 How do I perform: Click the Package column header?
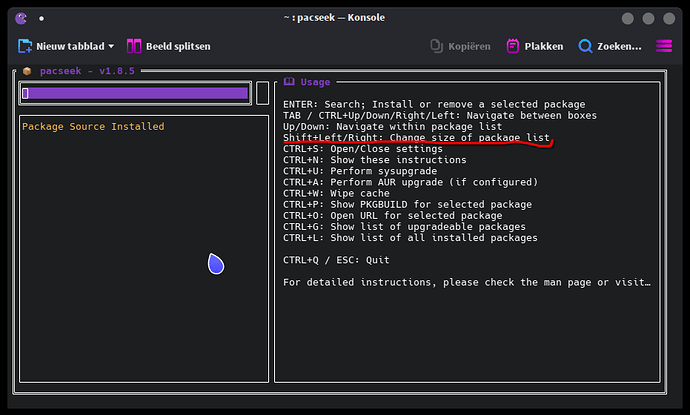[x=43, y=127]
